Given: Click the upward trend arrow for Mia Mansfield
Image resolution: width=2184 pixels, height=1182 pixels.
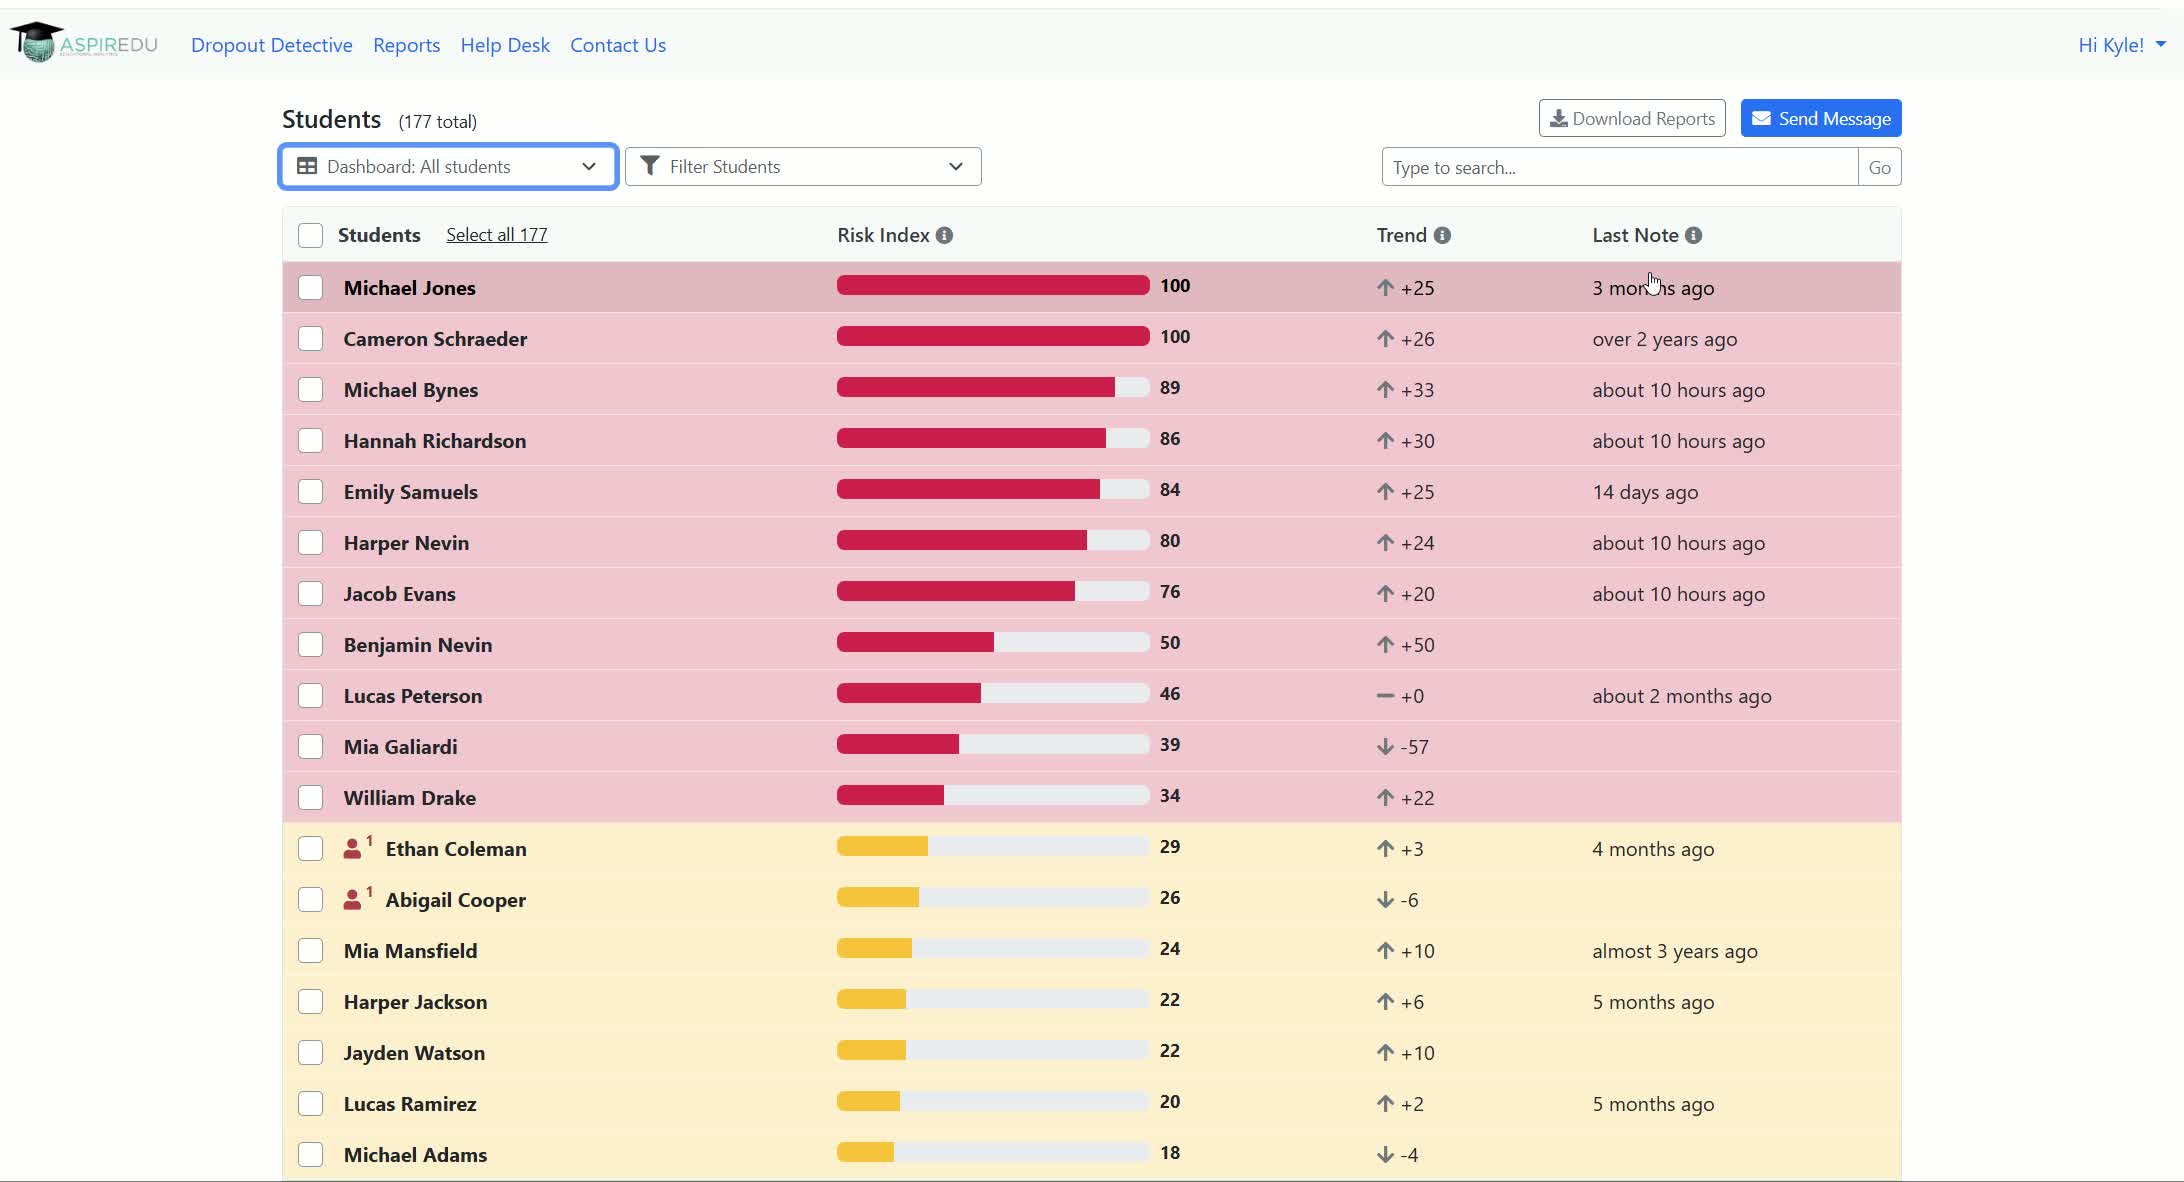Looking at the screenshot, I should click(1385, 951).
